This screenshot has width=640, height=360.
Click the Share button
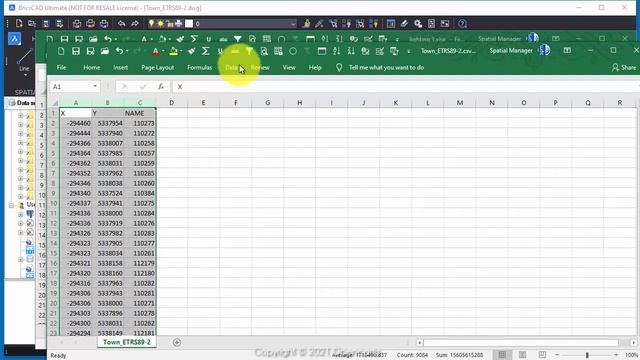(x=624, y=67)
